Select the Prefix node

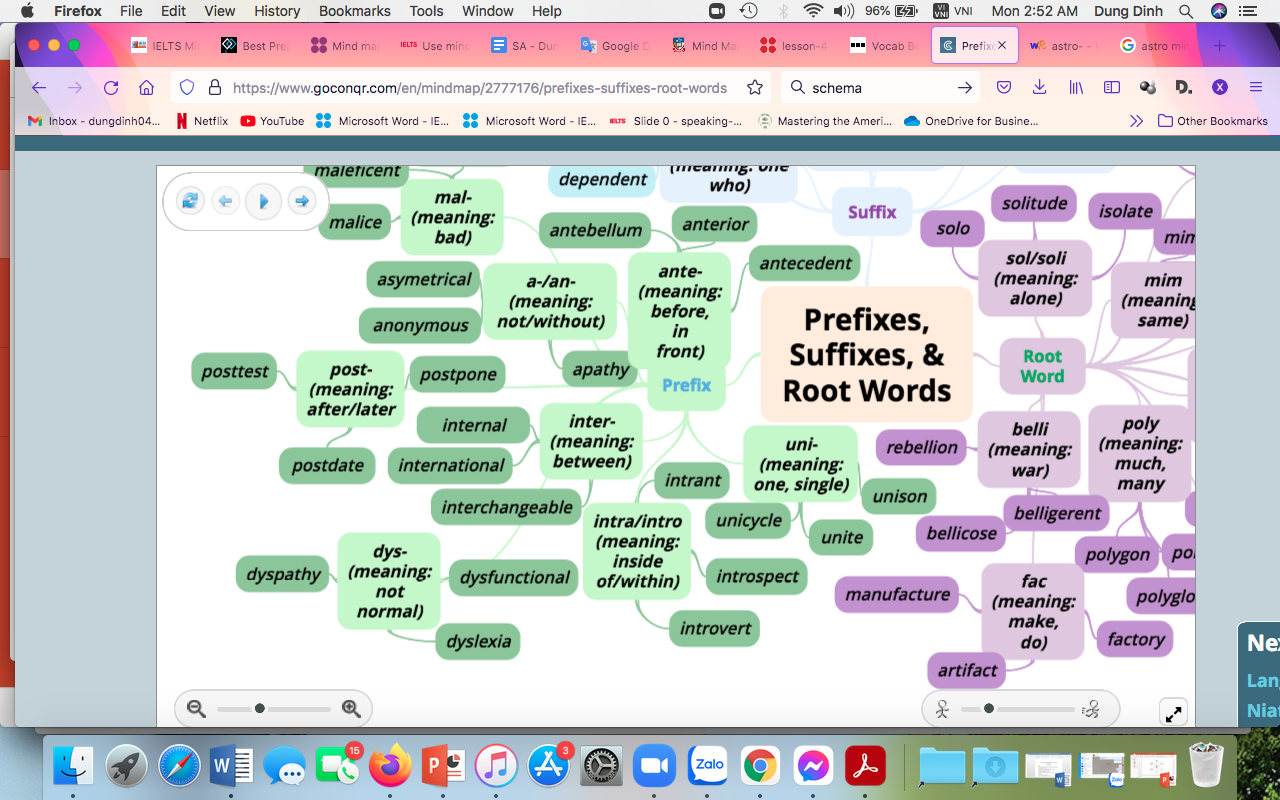point(687,386)
